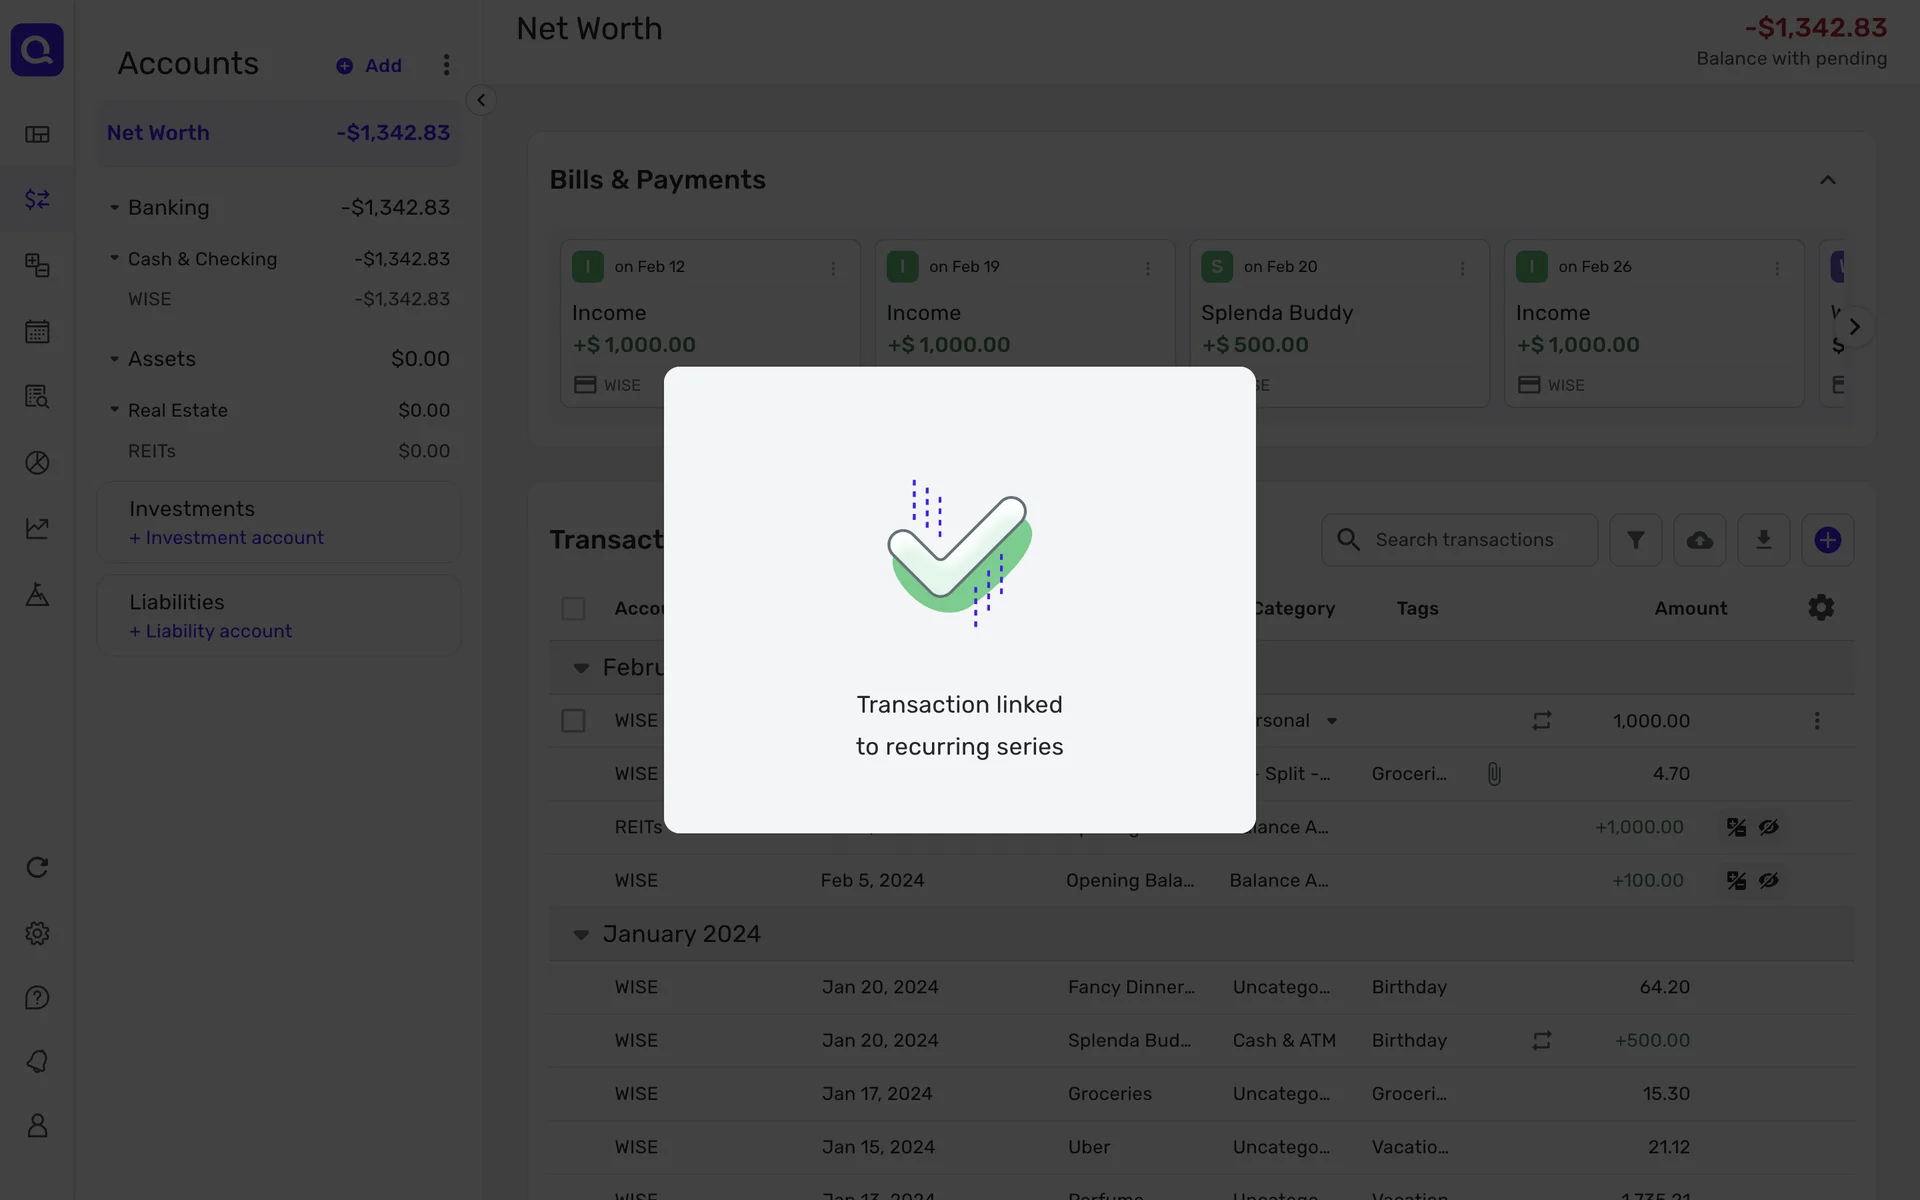
Task: Open the notifications bell icon
Action: tap(37, 1062)
